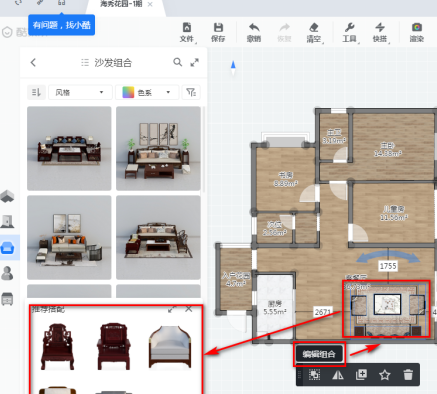Select the furniture sofa sidebar category

pos(8,247)
